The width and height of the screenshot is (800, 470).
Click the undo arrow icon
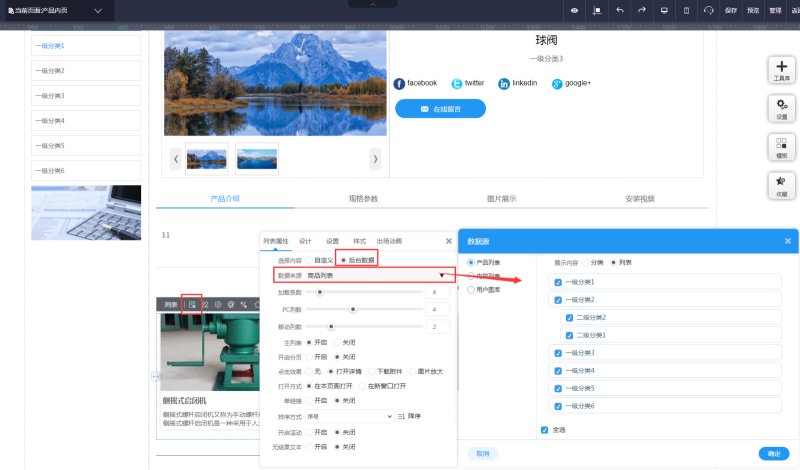tap(619, 10)
